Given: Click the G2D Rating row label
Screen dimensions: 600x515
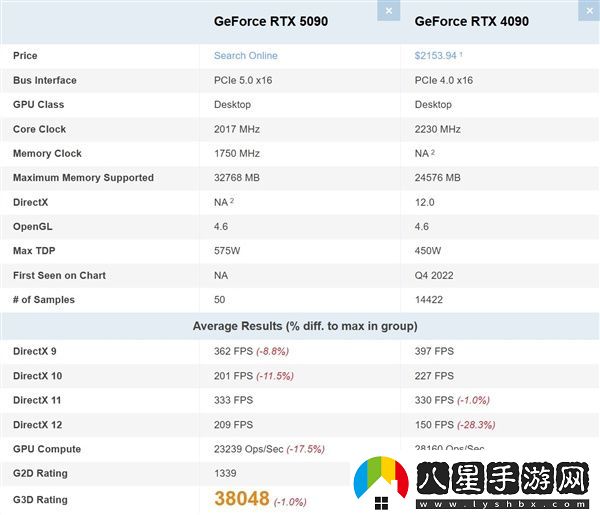Looking at the screenshot, I should [x=40, y=473].
